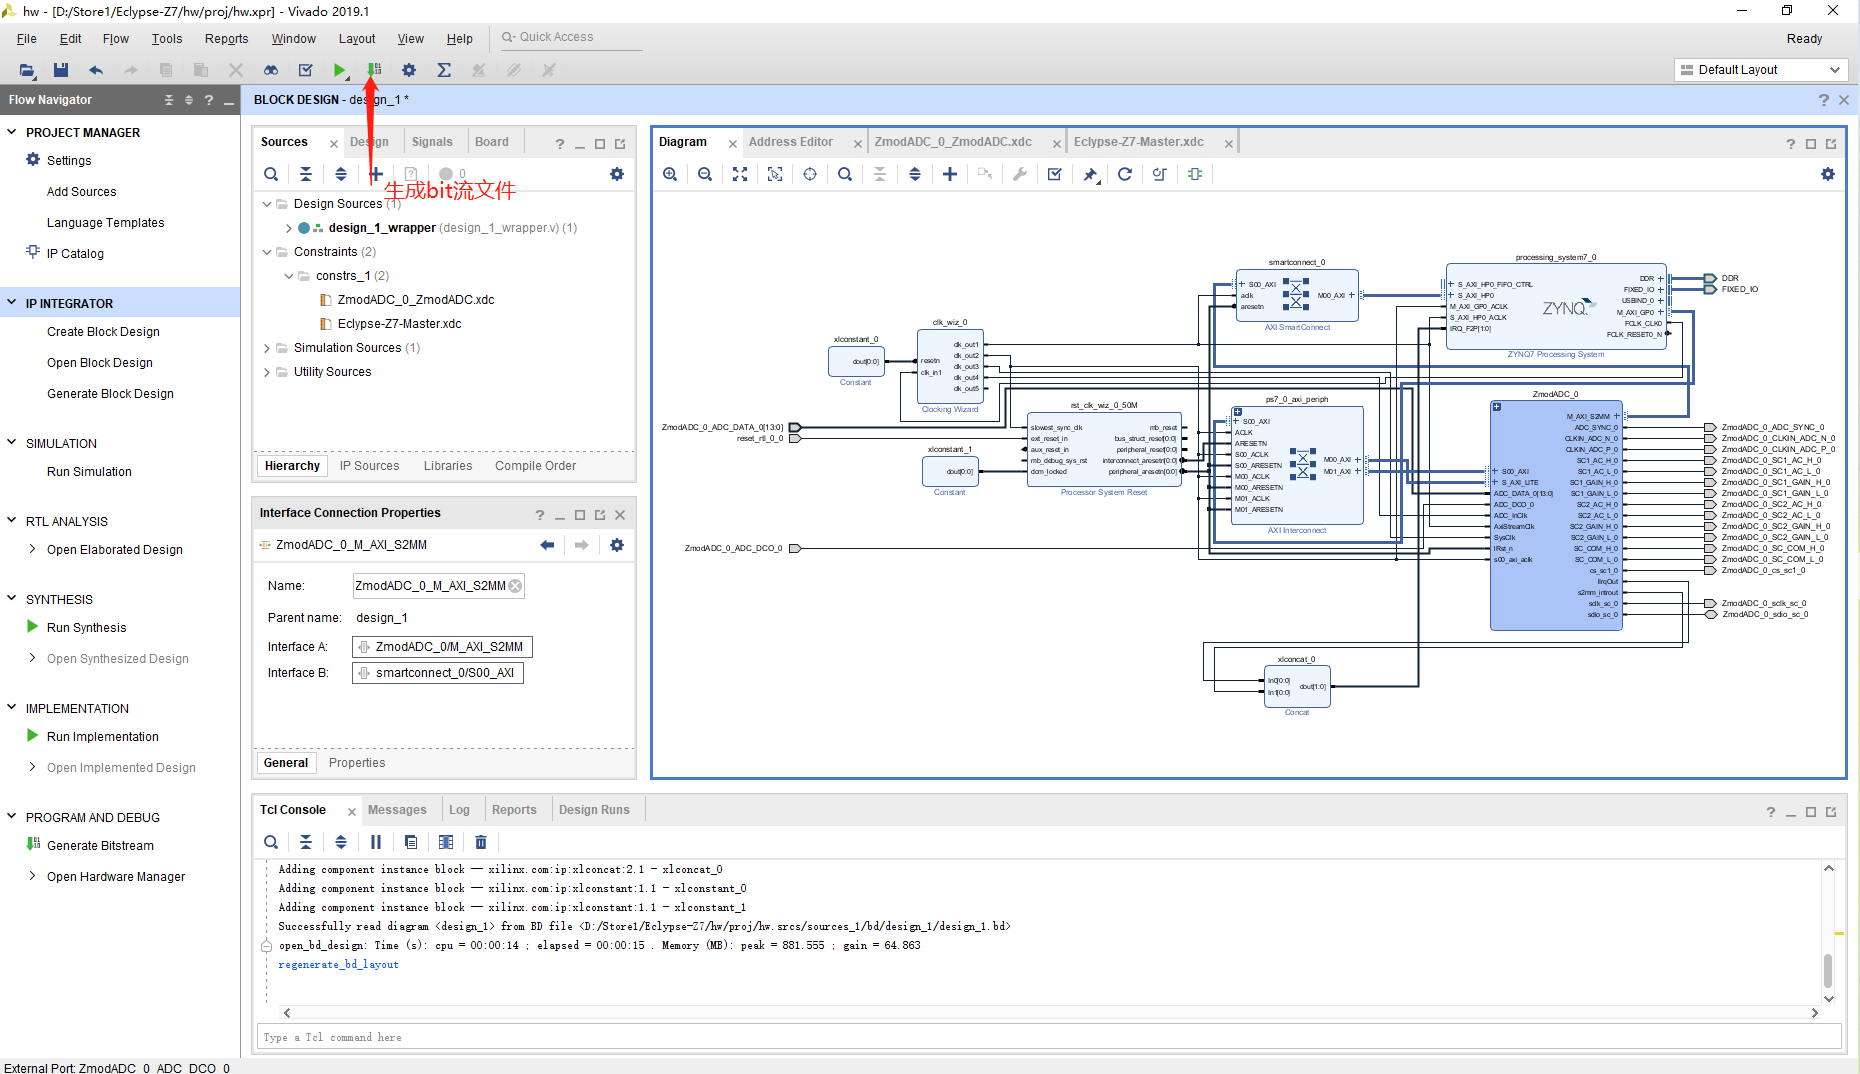
Task: Switch to Compile Order tab
Action: [x=535, y=466]
